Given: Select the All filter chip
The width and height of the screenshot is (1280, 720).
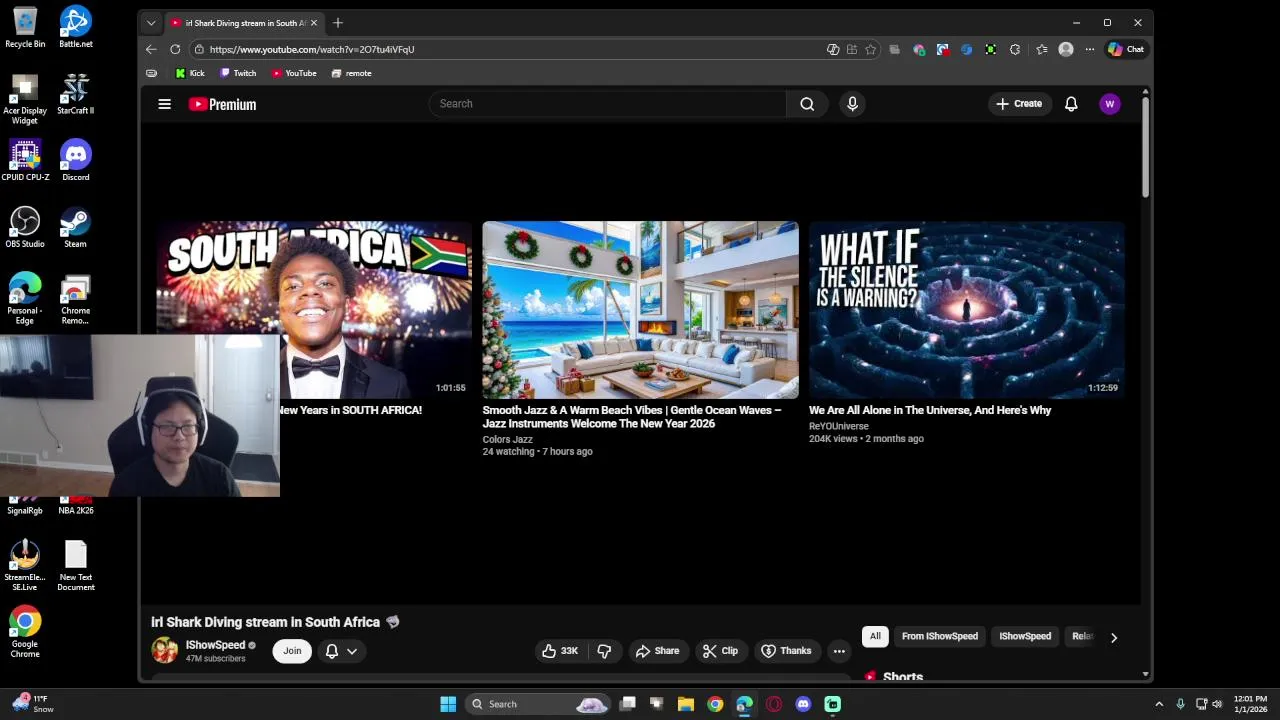Looking at the screenshot, I should tap(875, 636).
